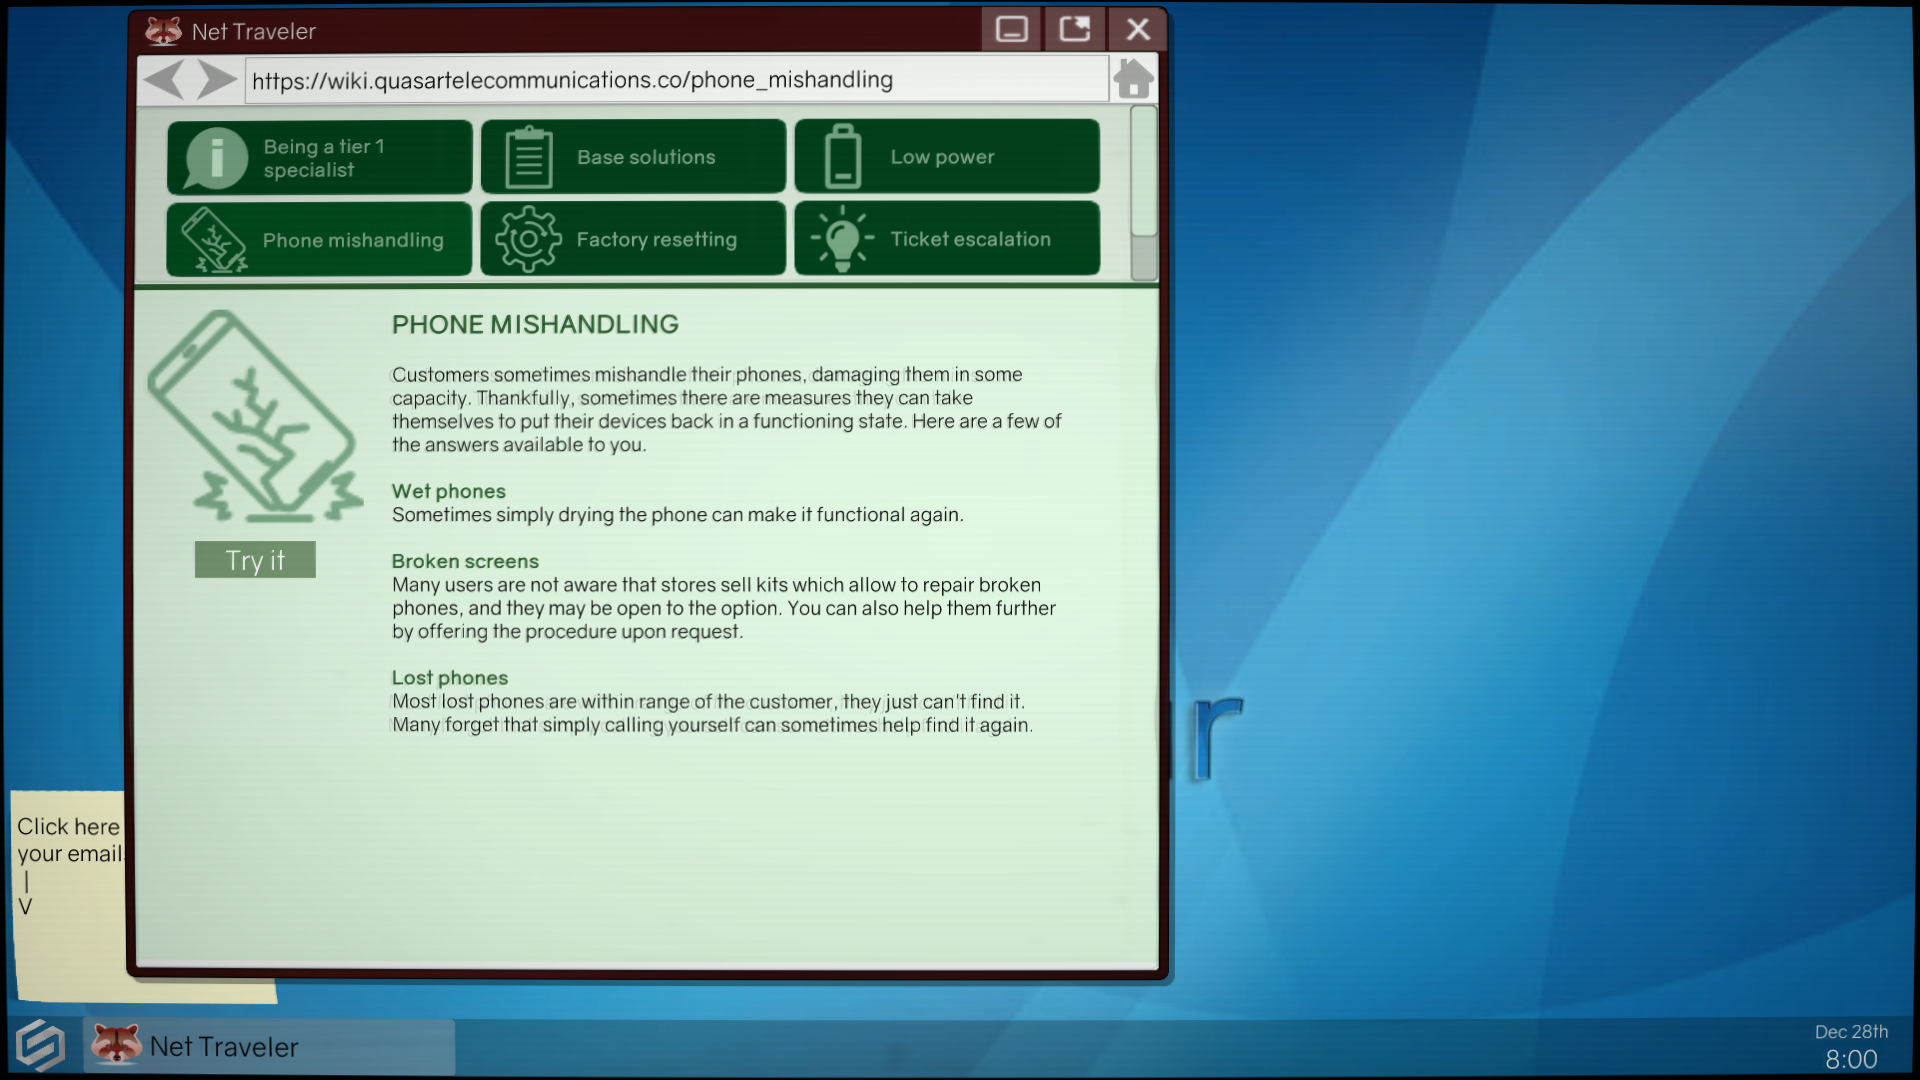This screenshot has height=1080, width=1920.
Task: Click the lightbulb icon on Ticket escalation
Action: (x=842, y=238)
